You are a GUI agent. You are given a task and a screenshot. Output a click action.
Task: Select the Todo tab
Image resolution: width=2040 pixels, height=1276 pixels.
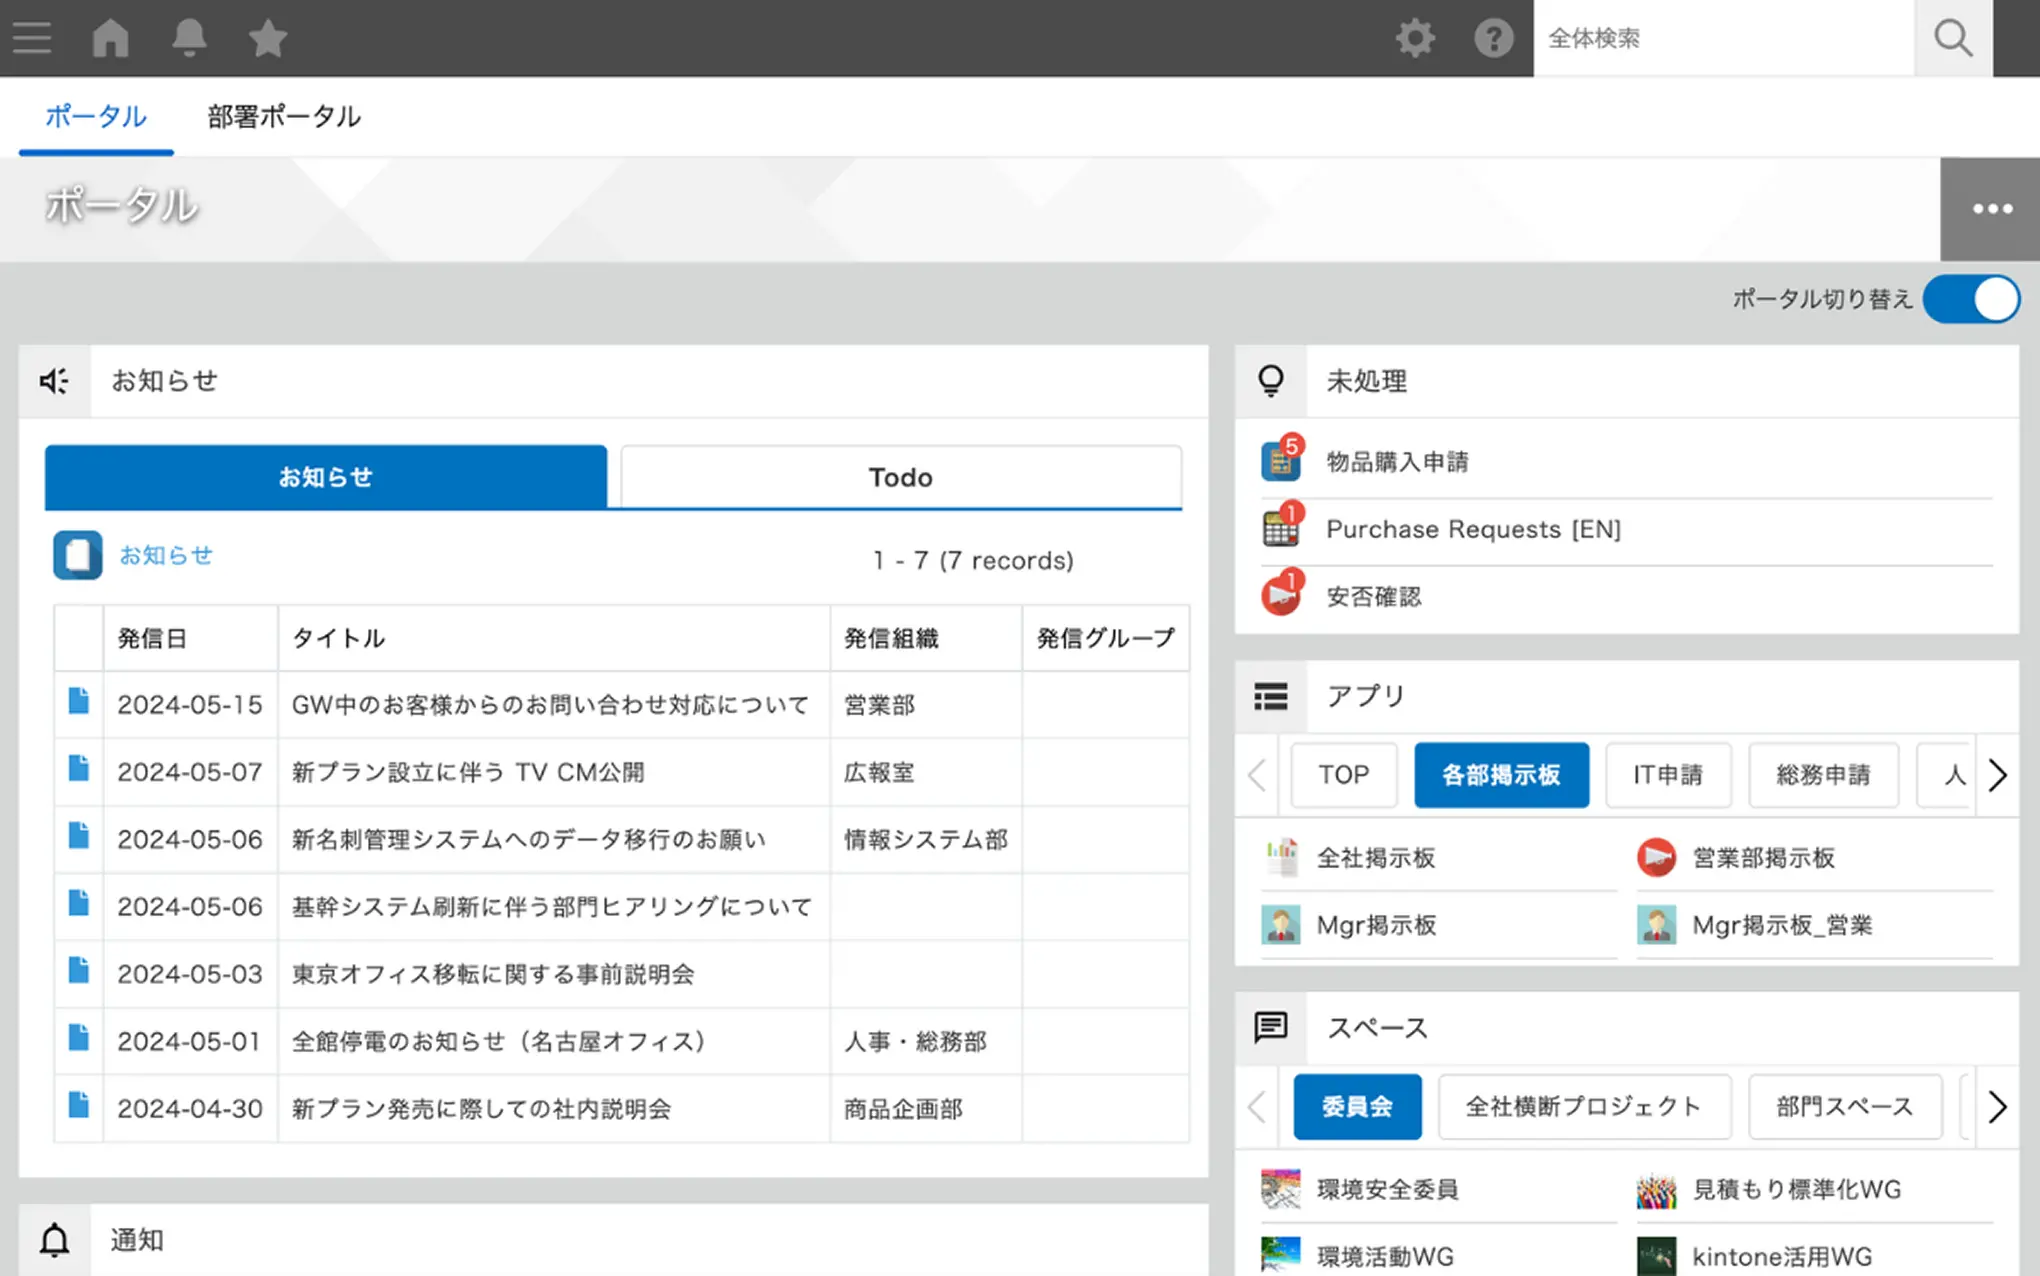[x=900, y=477]
